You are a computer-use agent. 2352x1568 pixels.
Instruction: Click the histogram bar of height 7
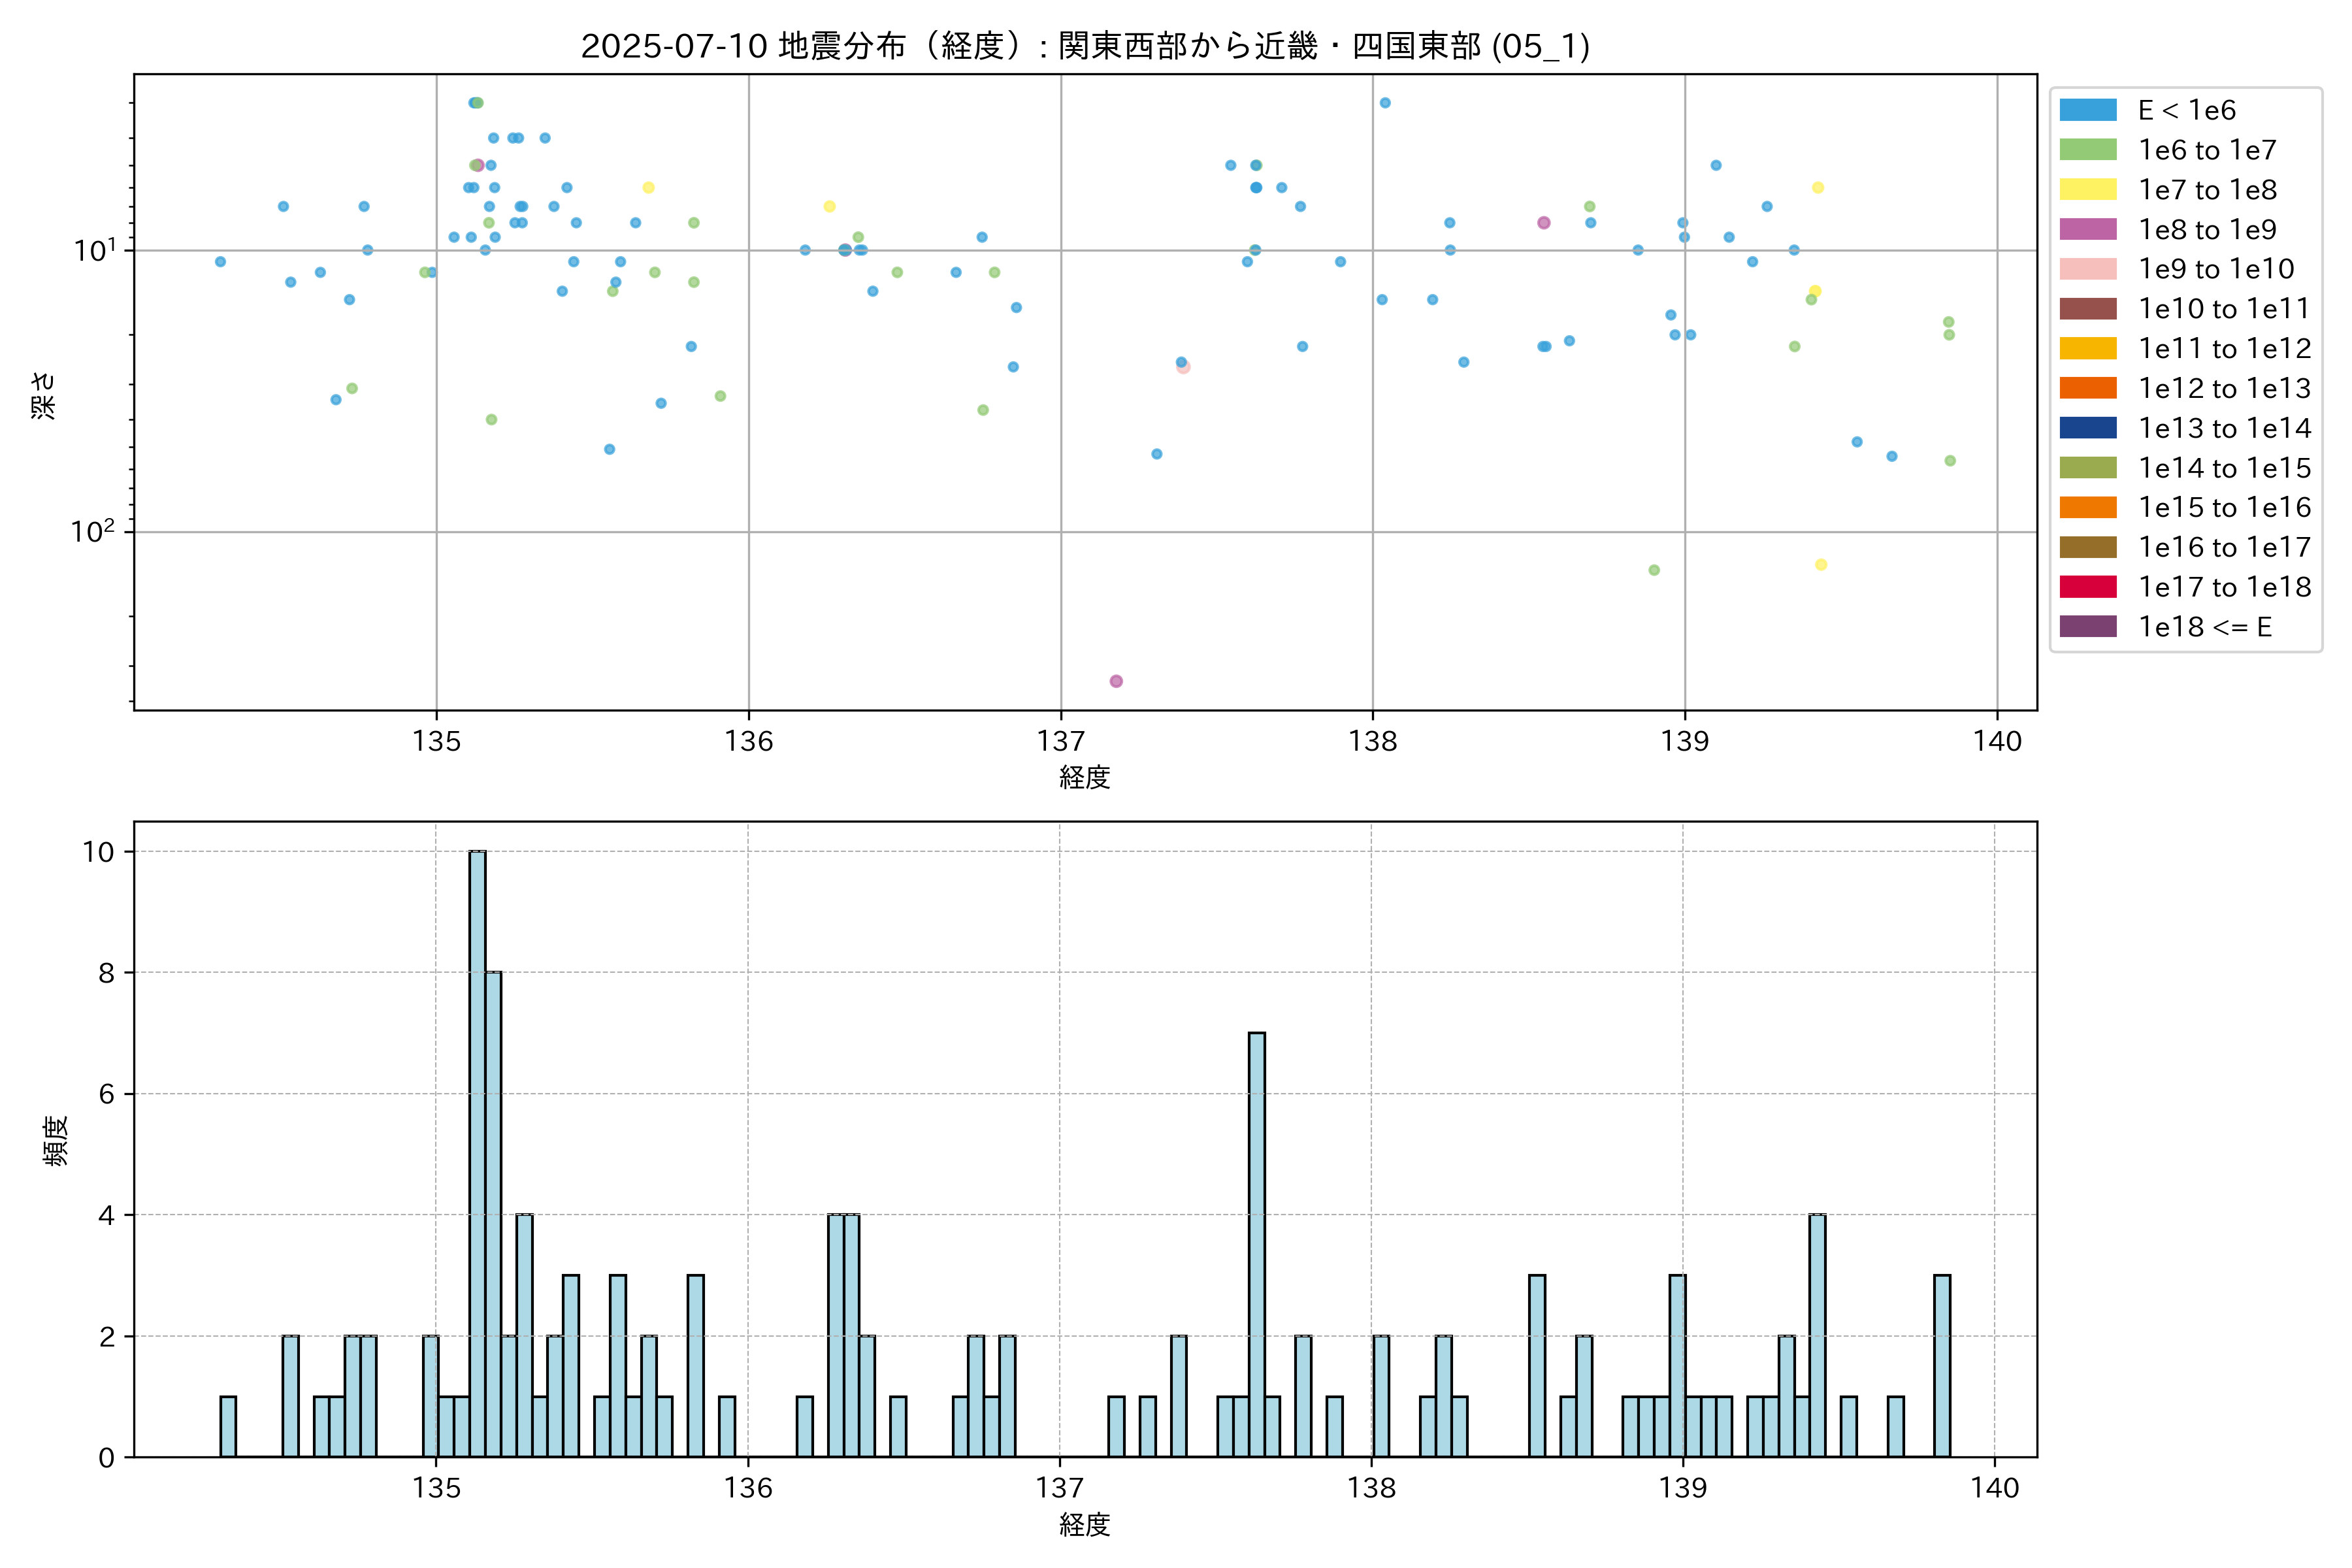point(1257,1245)
